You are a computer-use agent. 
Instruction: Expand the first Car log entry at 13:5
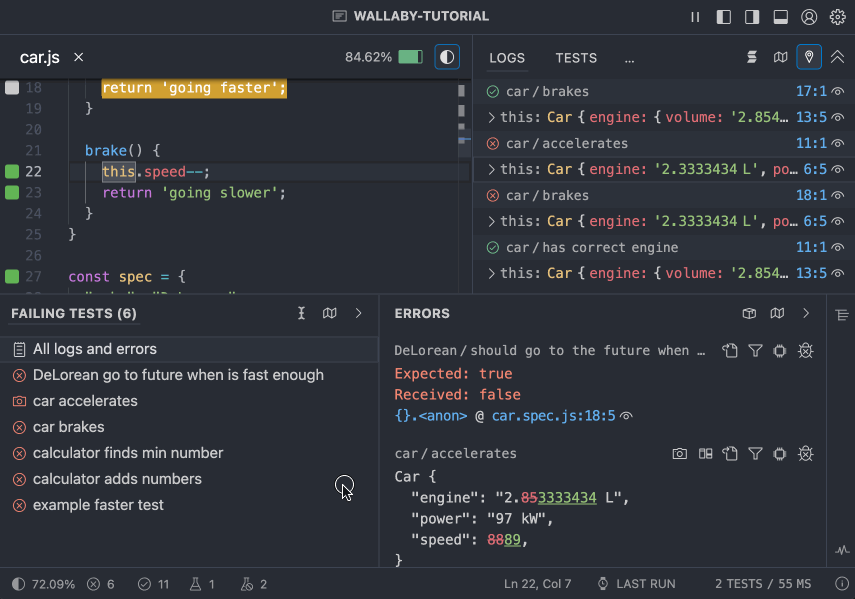[491, 117]
